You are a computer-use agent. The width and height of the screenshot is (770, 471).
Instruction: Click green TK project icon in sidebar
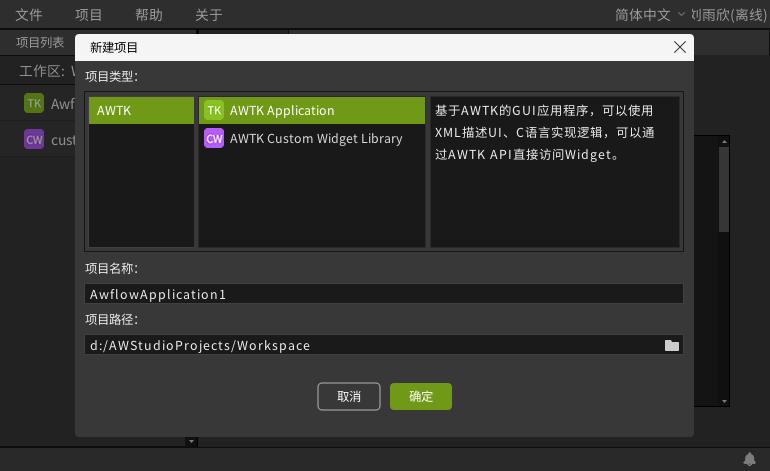(34, 103)
